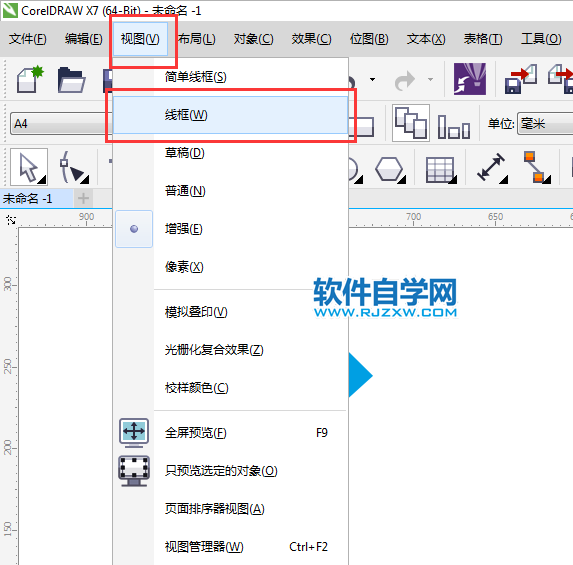Open the 表格(T) menu
573x565 pixels.
click(x=483, y=39)
